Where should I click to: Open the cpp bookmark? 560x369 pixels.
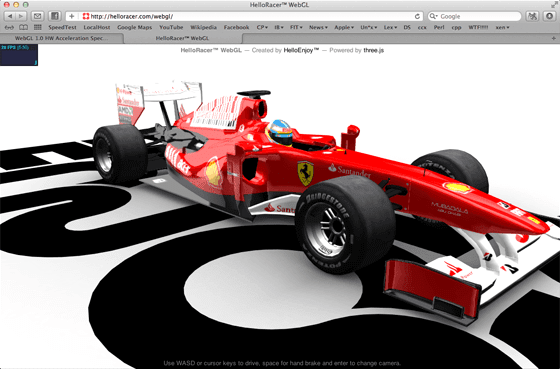(456, 28)
